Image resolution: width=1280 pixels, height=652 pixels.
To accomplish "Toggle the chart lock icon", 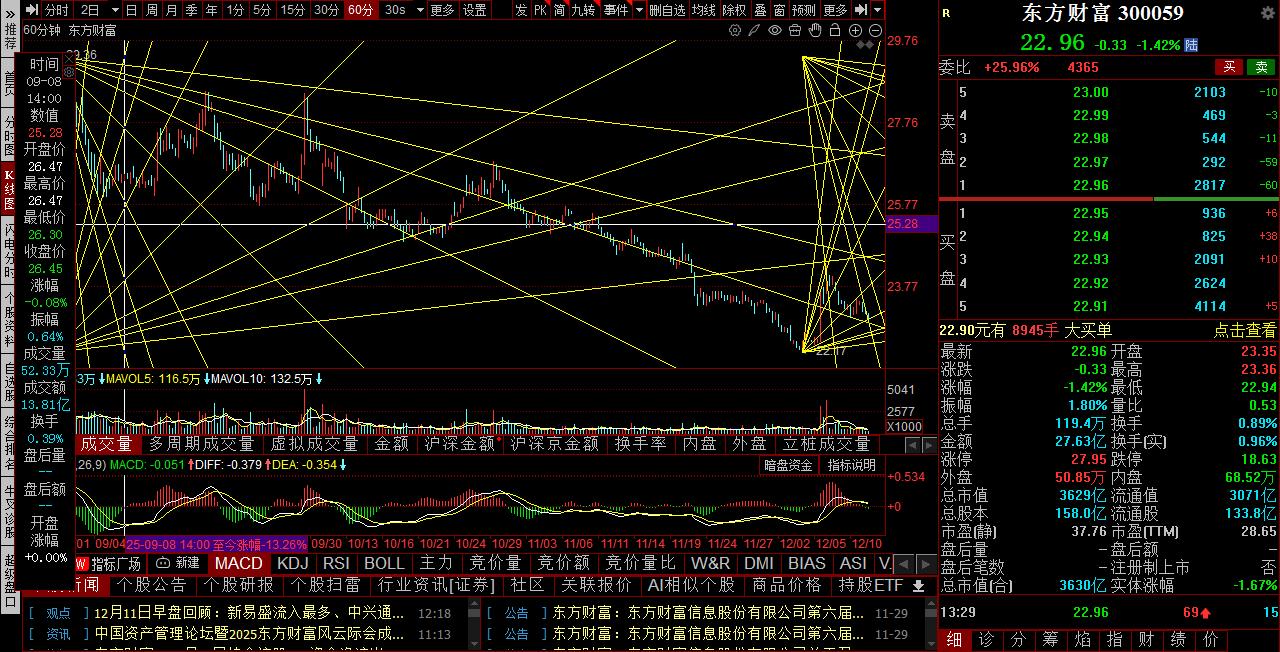I will click(x=835, y=31).
